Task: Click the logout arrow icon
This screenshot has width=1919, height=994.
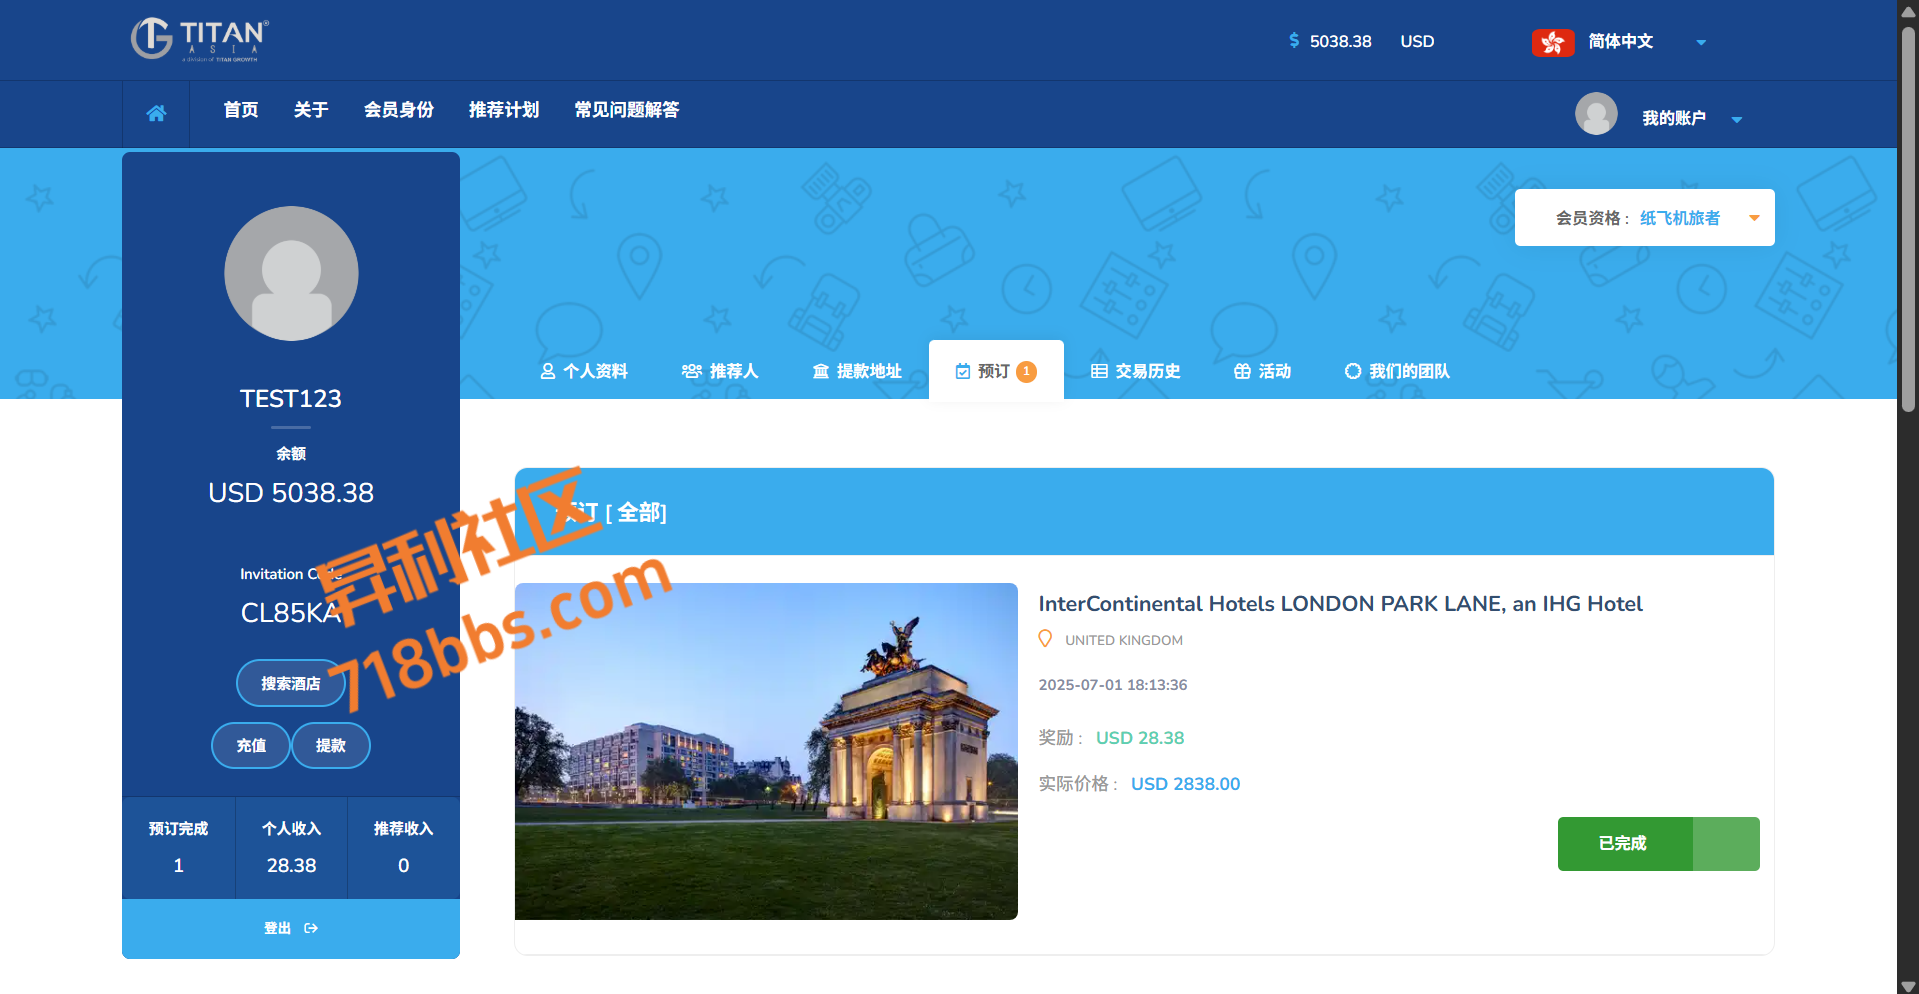Action: point(311,928)
